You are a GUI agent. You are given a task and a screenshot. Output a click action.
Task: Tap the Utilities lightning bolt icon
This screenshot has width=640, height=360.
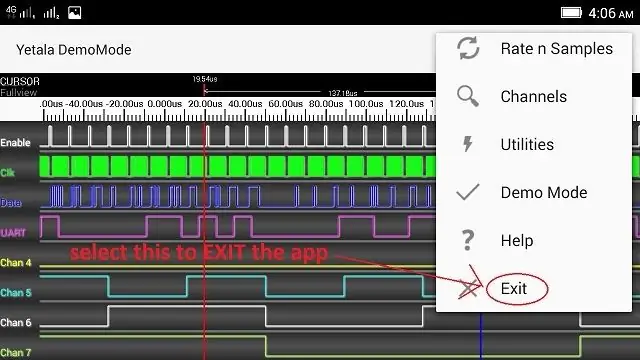tap(468, 144)
